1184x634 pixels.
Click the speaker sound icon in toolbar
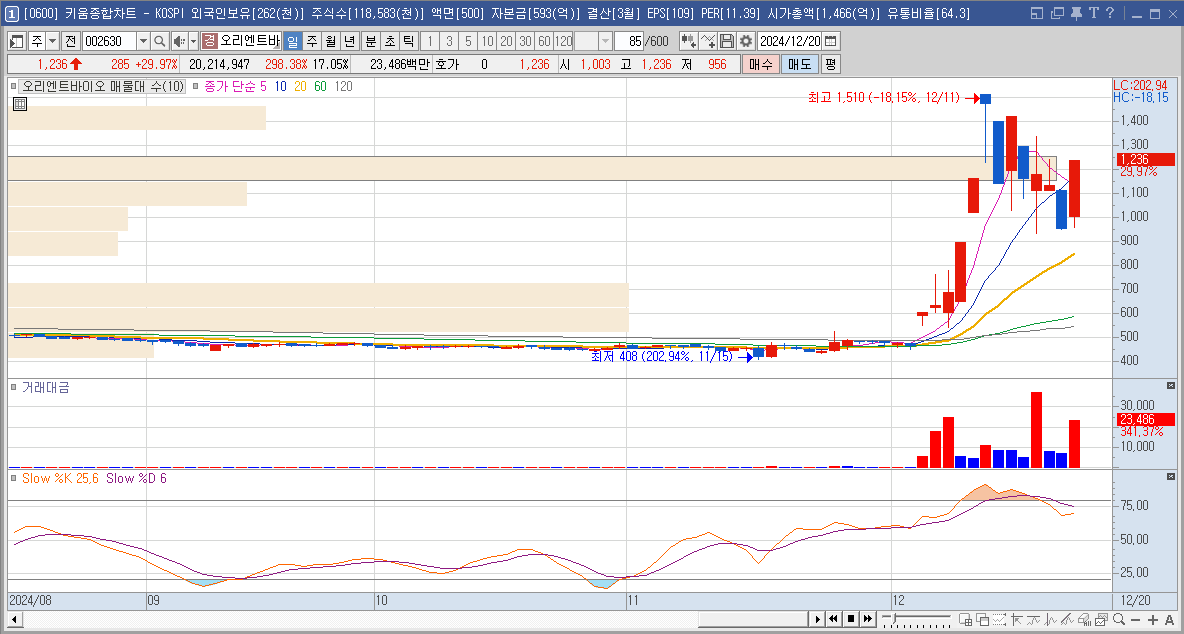click(179, 42)
